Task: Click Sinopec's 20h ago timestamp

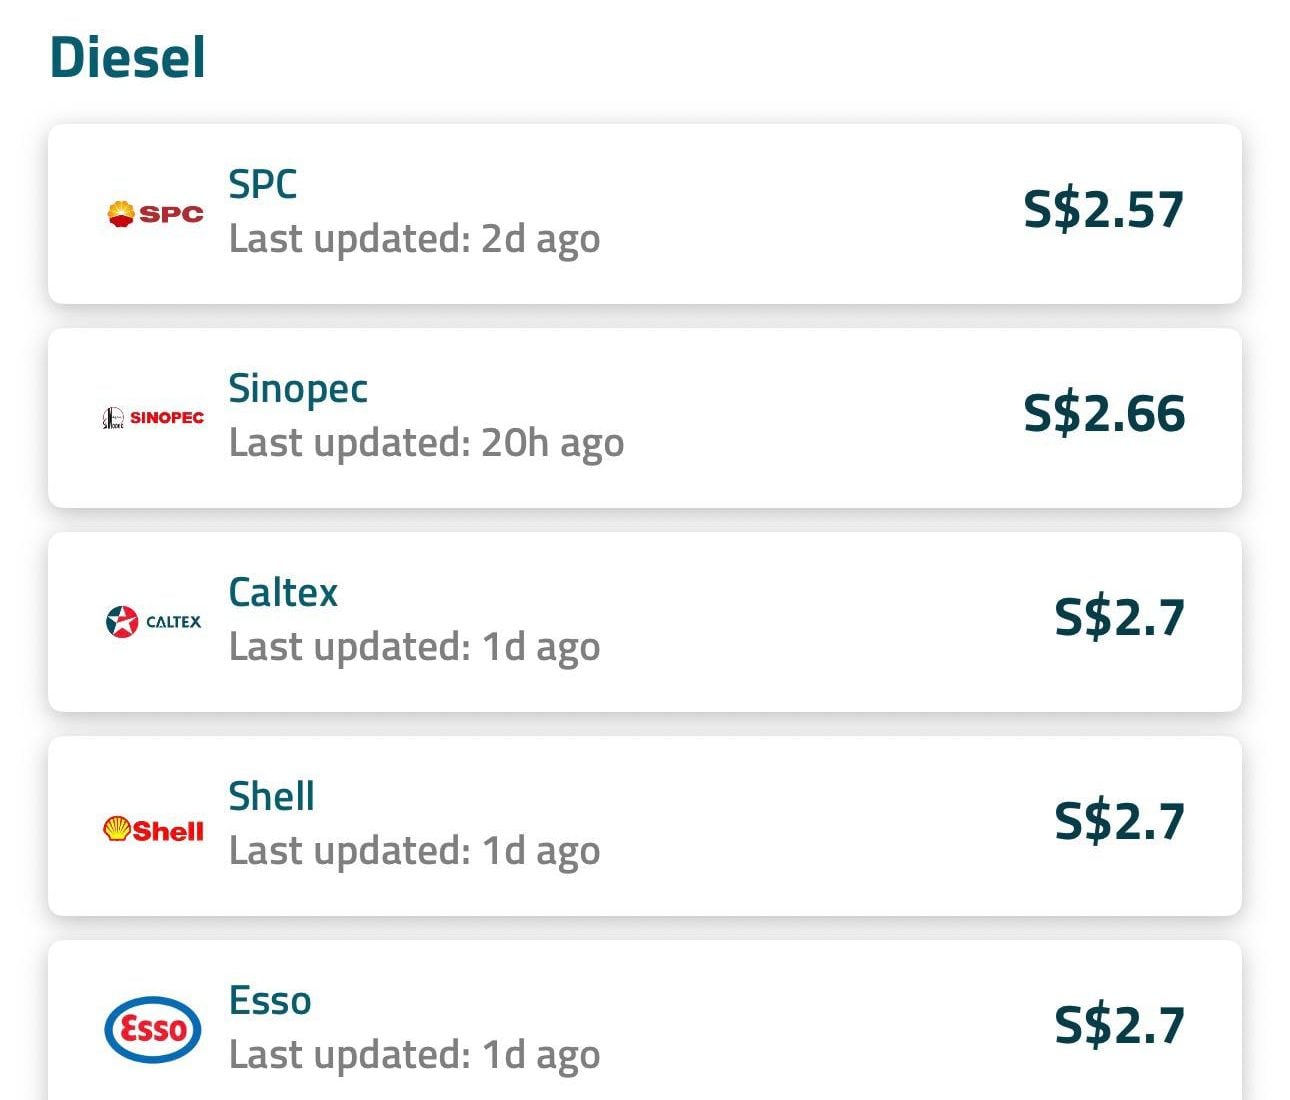Action: pyautogui.click(x=425, y=442)
